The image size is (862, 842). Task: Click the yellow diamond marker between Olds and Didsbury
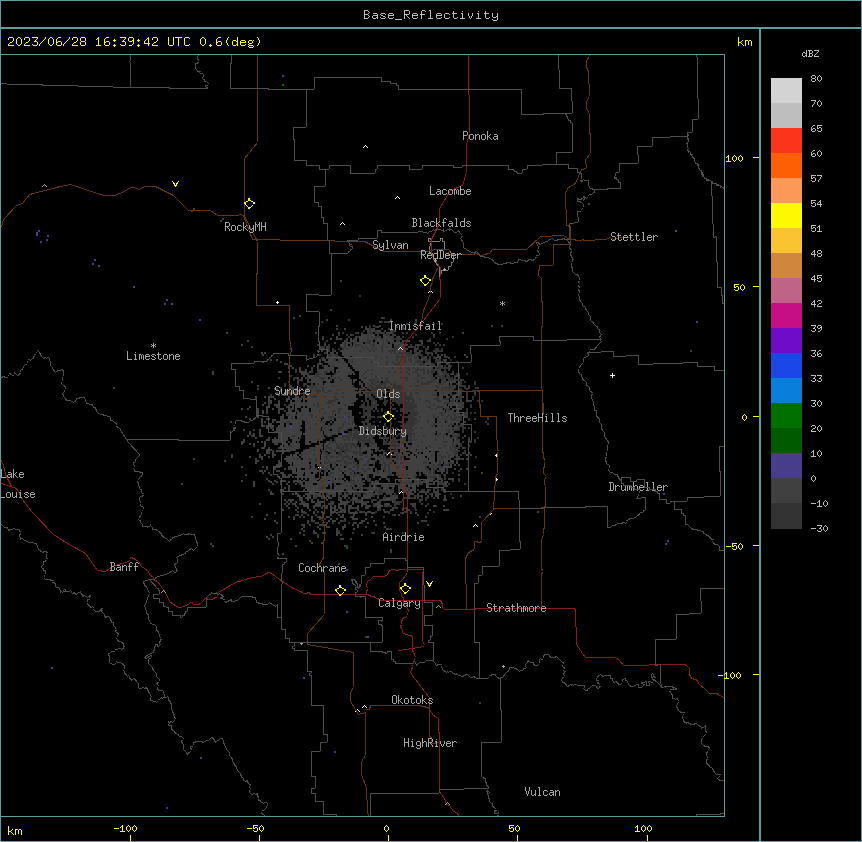click(389, 417)
